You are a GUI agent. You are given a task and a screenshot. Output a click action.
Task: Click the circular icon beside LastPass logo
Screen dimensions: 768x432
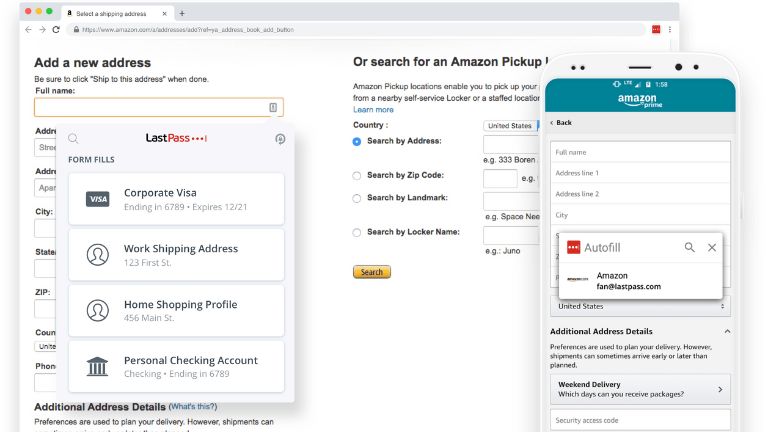click(x=280, y=139)
